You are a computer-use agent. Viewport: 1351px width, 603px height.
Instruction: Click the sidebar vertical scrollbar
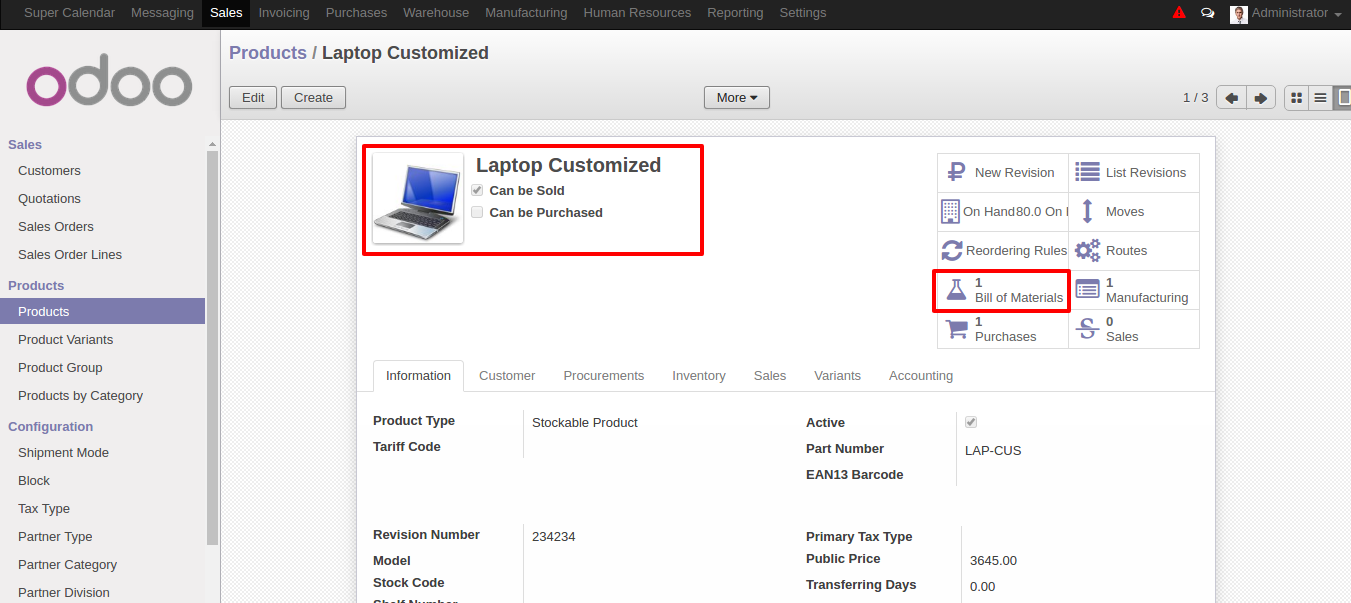[212, 347]
